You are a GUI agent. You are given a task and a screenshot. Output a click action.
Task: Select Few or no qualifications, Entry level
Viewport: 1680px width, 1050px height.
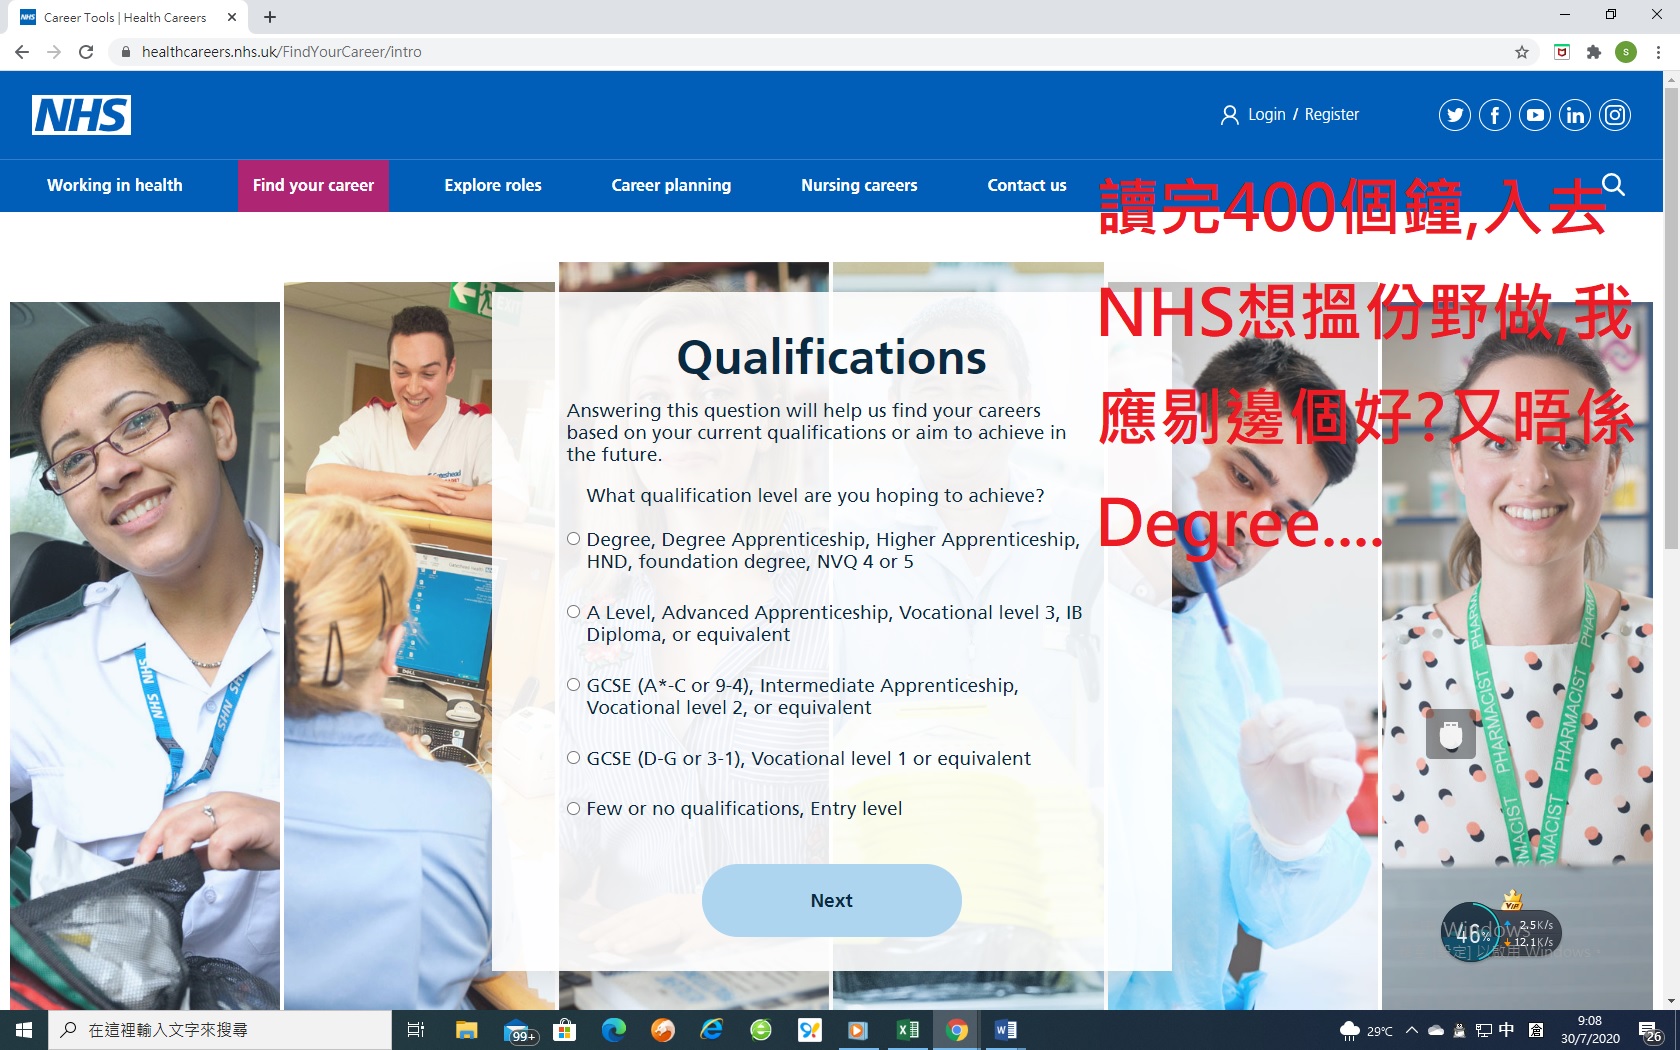(x=574, y=808)
